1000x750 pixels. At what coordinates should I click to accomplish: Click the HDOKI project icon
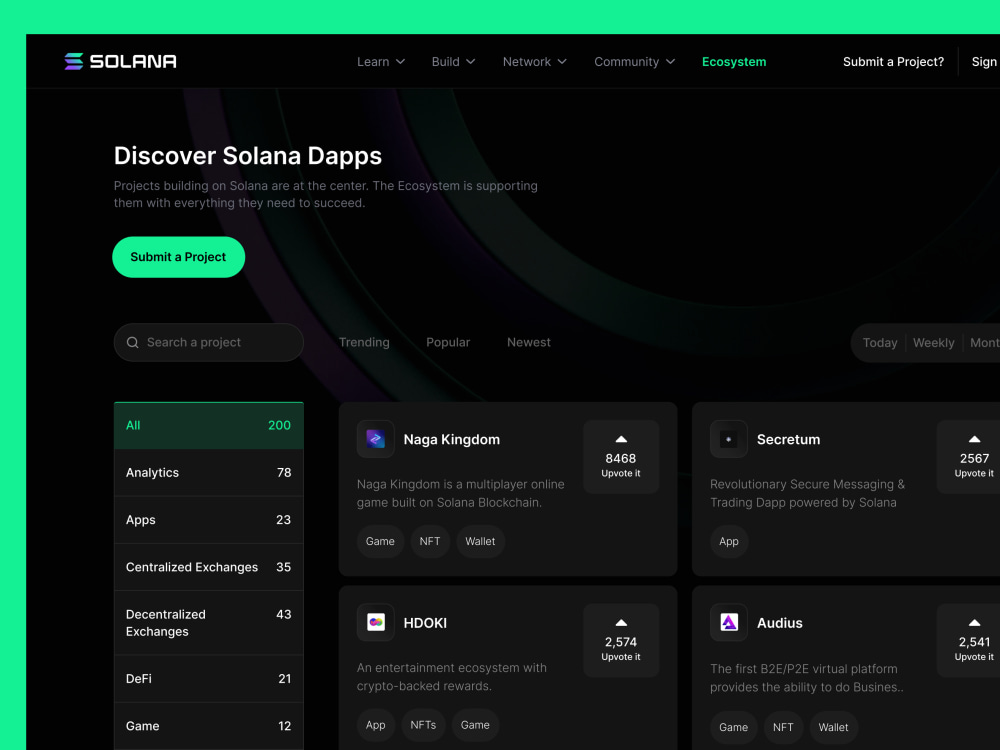[x=376, y=622]
